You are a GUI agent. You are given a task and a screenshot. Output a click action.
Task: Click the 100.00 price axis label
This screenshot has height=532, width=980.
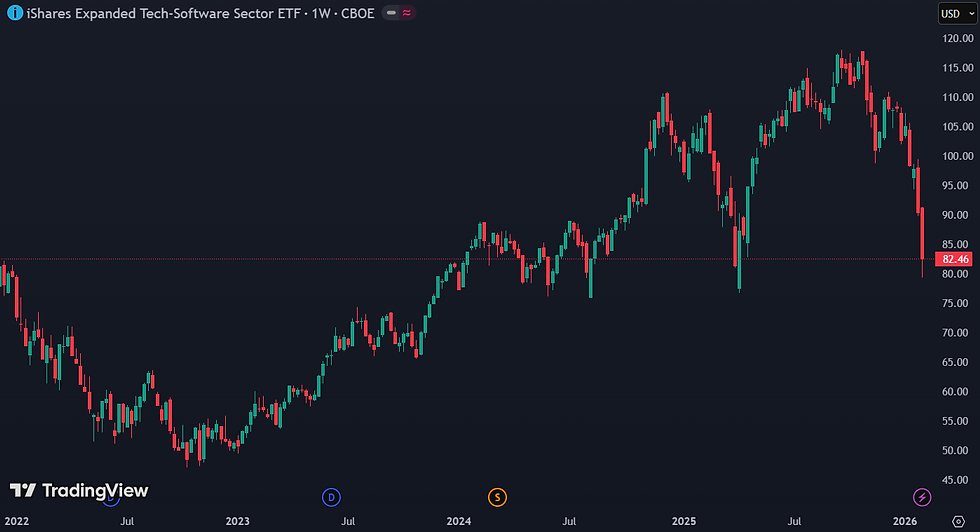958,156
